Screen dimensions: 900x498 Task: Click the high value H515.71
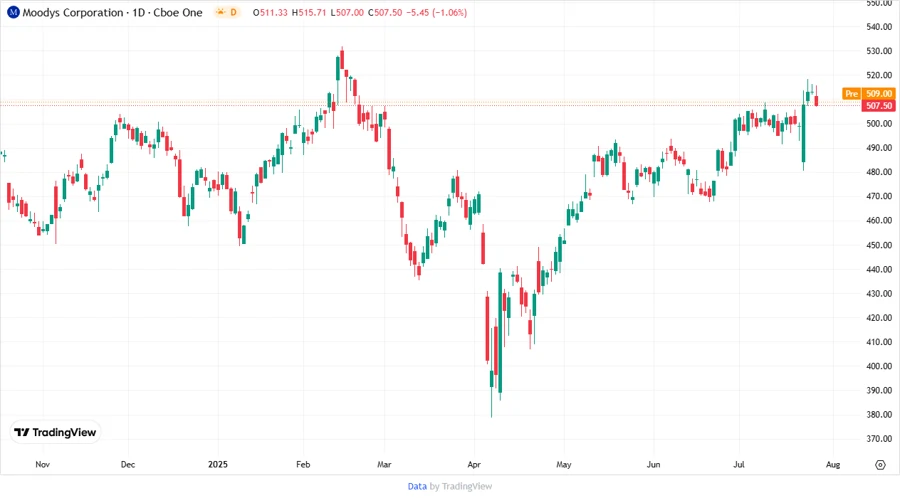pyautogui.click(x=309, y=12)
